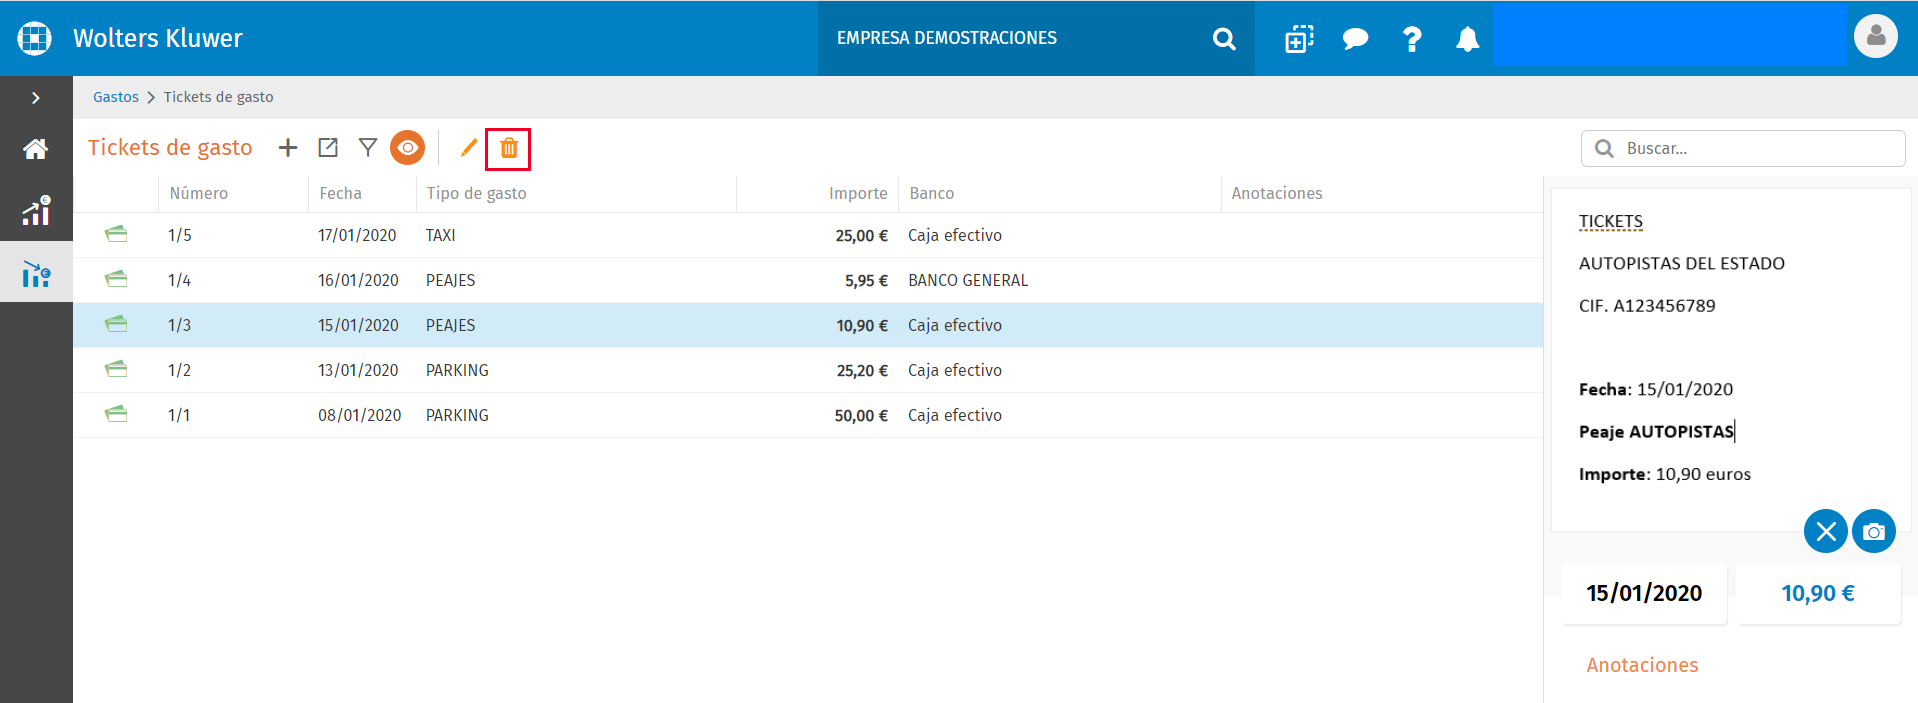The width and height of the screenshot is (1918, 703).
Task: Click amount 25,20 €
Action: pyautogui.click(x=862, y=370)
